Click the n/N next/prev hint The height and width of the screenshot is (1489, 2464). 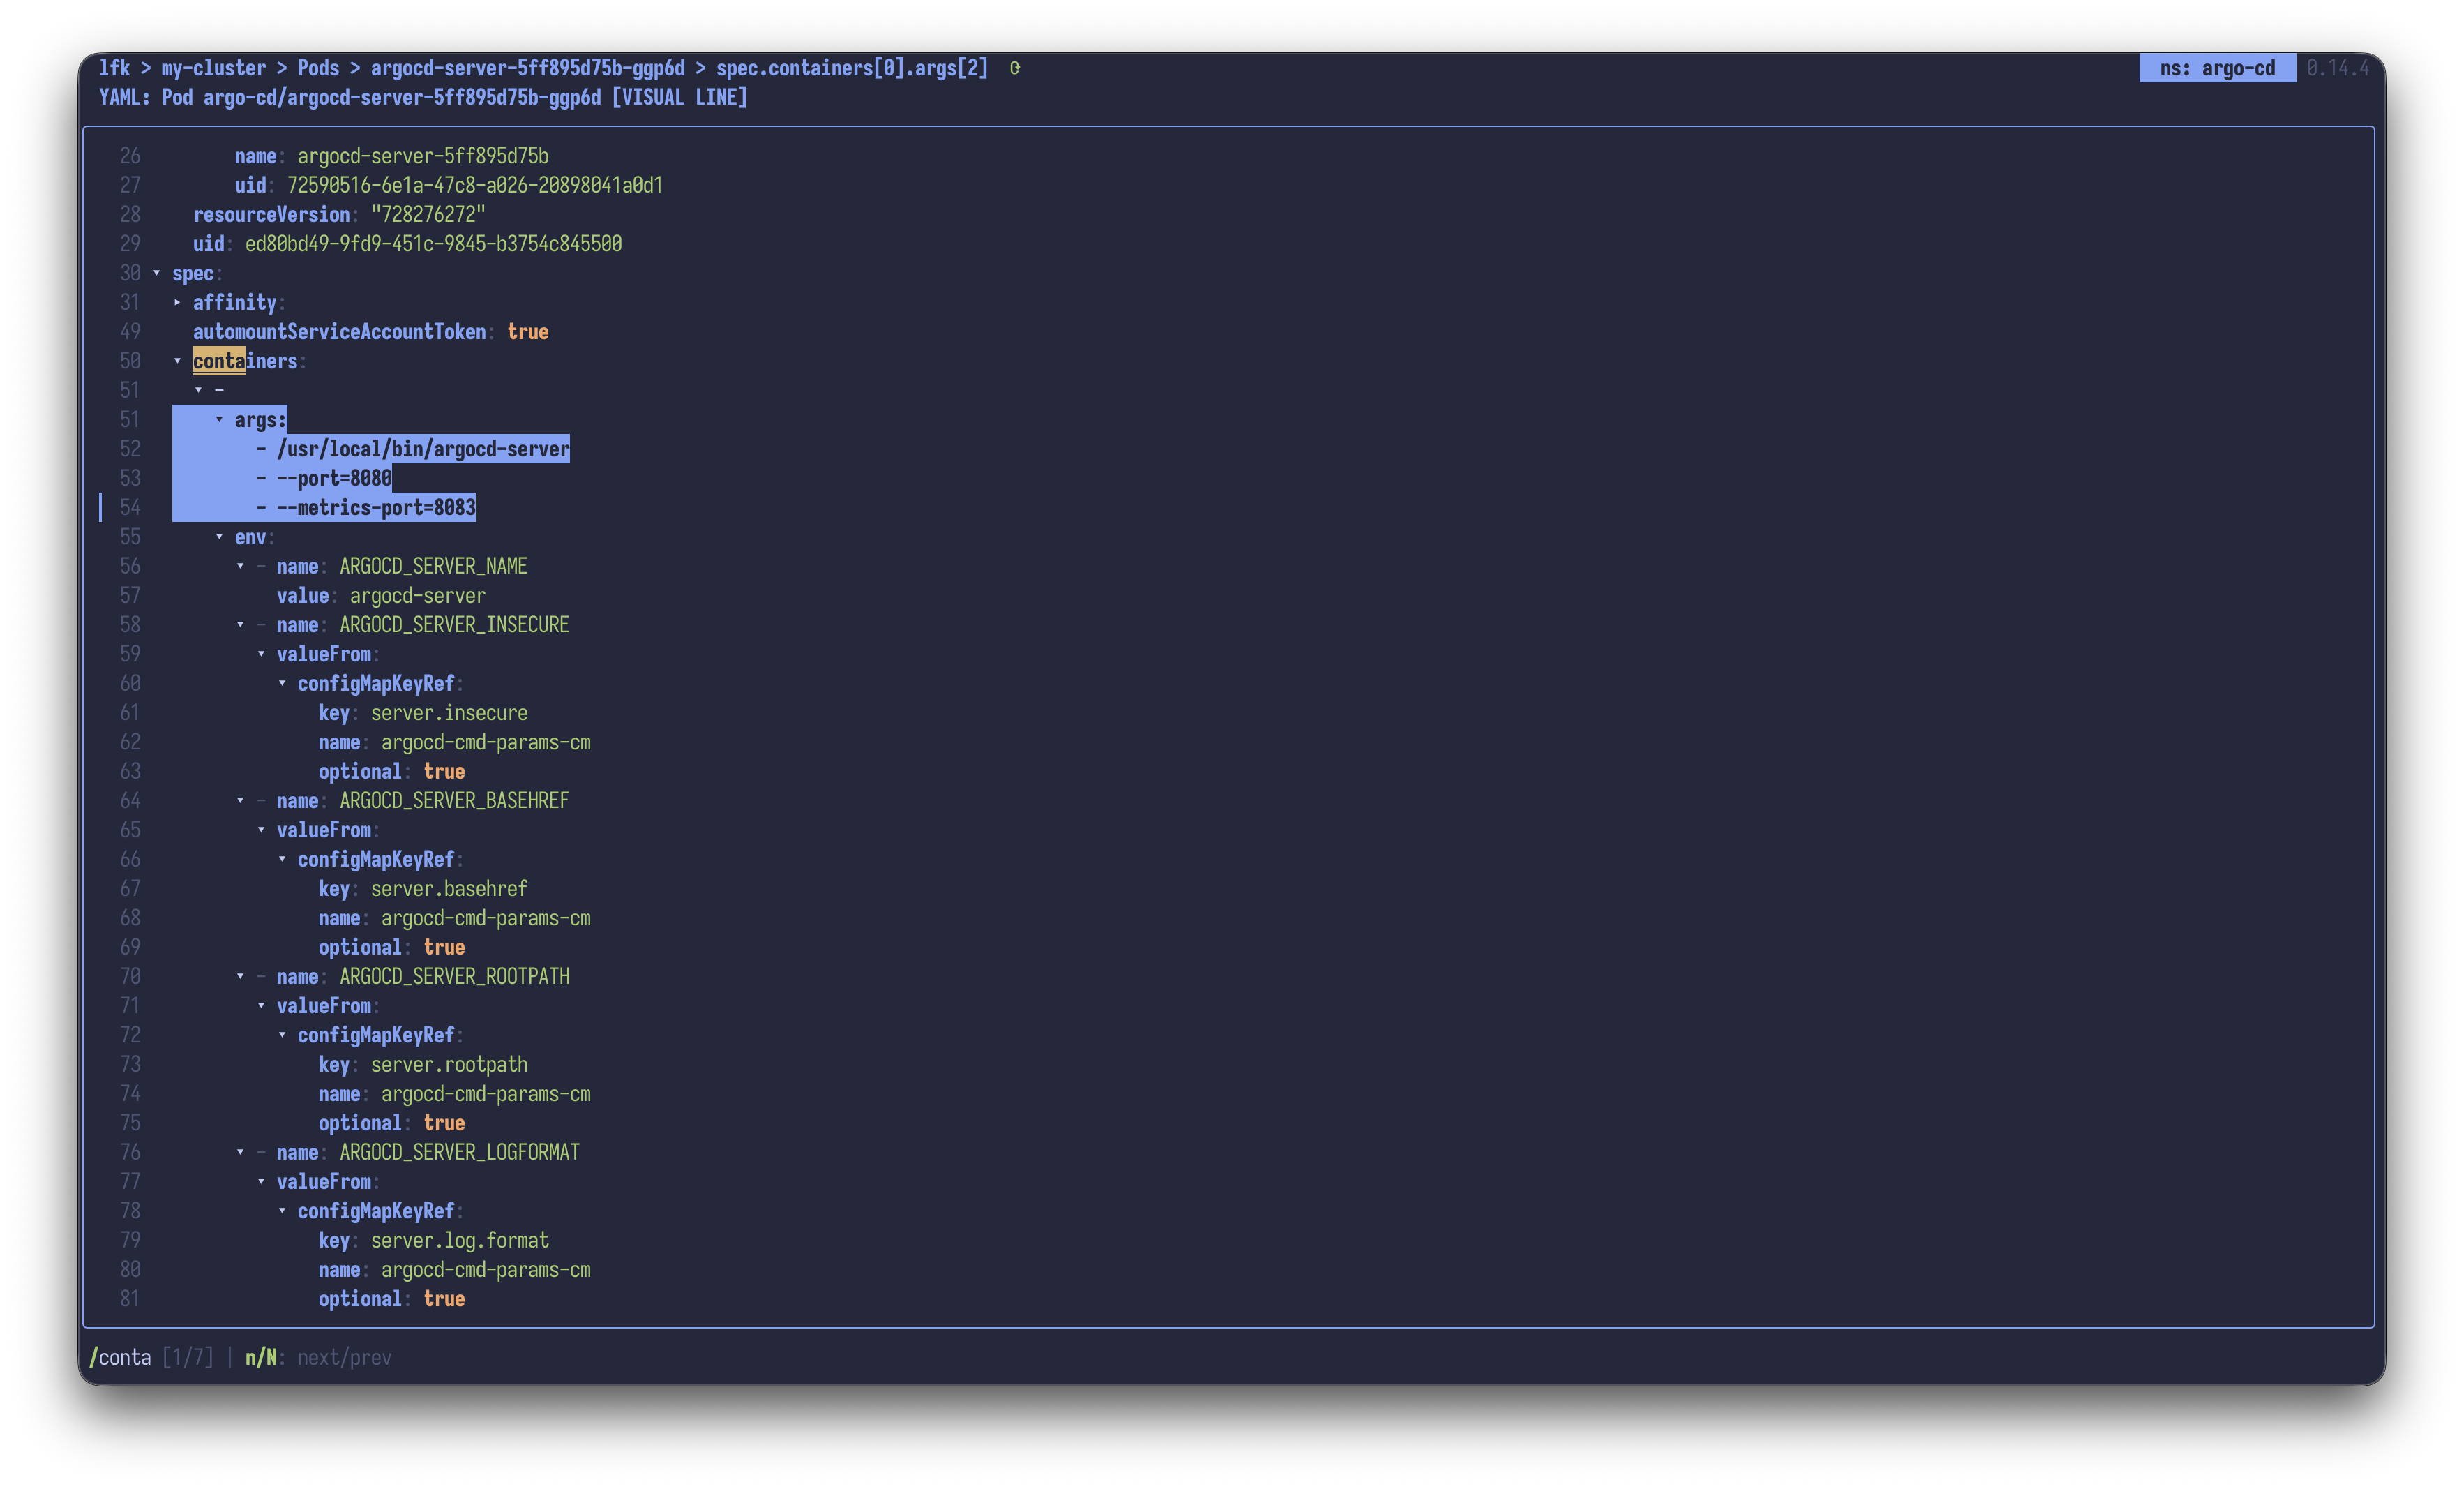tap(318, 1357)
